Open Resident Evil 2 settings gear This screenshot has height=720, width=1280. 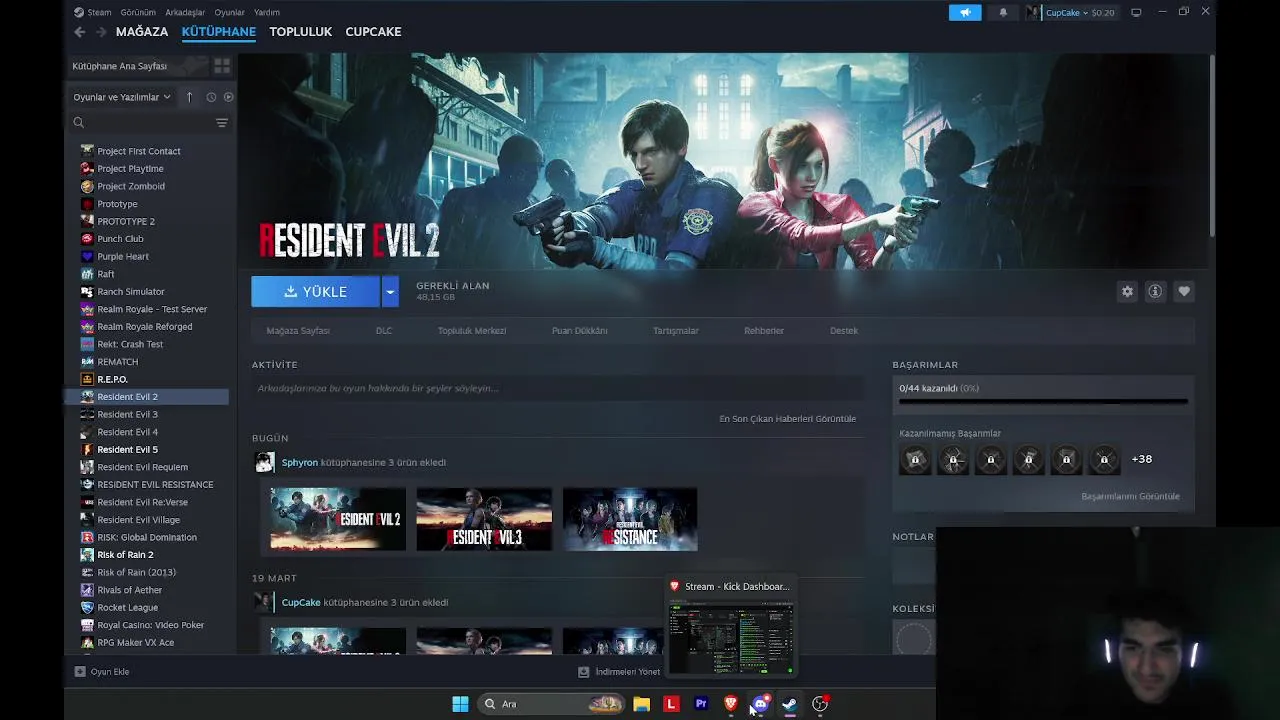1127,291
